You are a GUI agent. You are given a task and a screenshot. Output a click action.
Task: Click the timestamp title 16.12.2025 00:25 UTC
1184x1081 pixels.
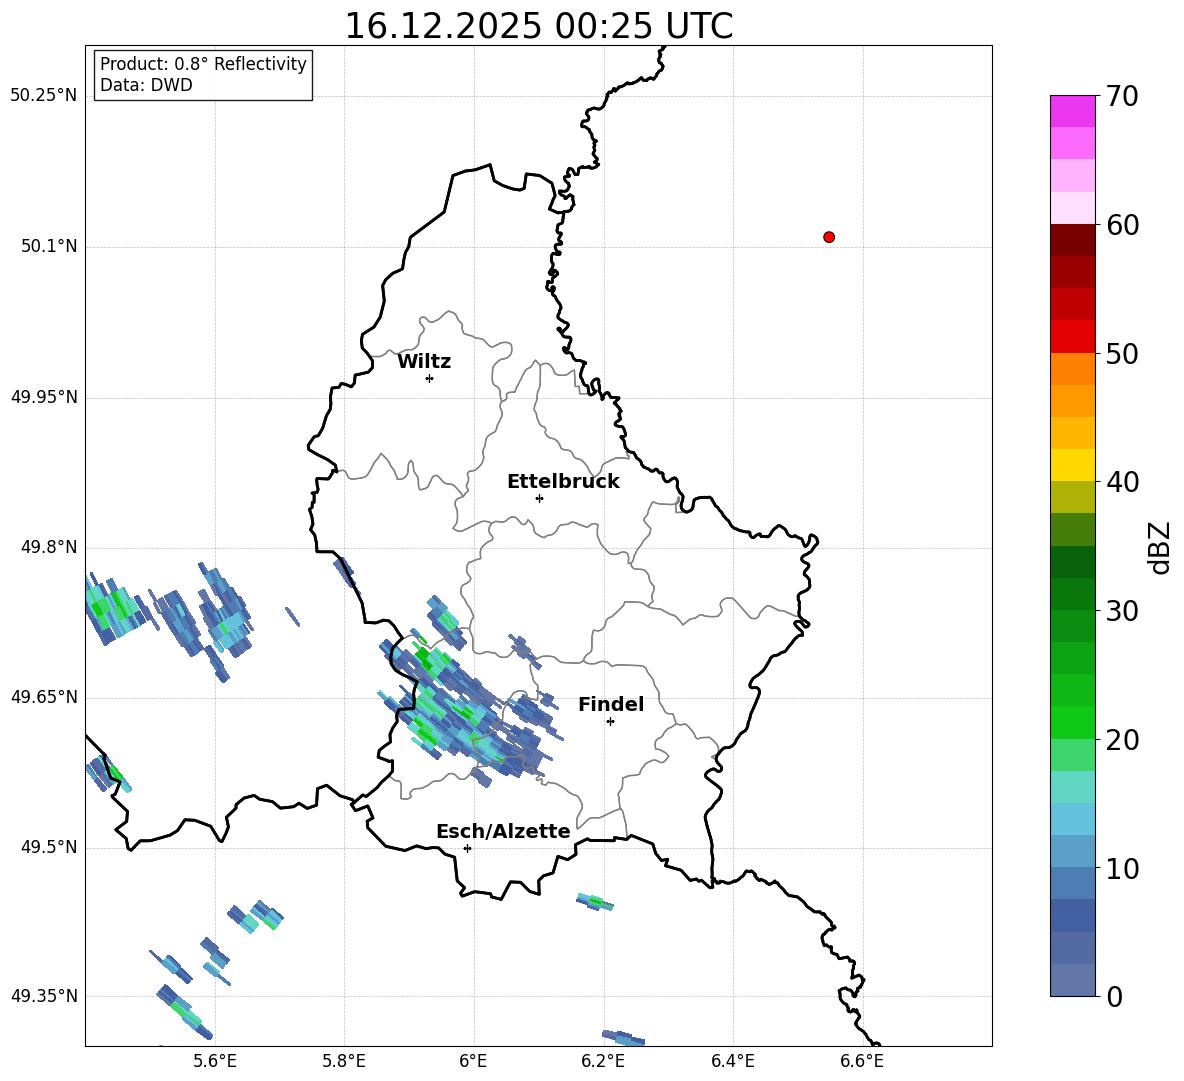538,26
